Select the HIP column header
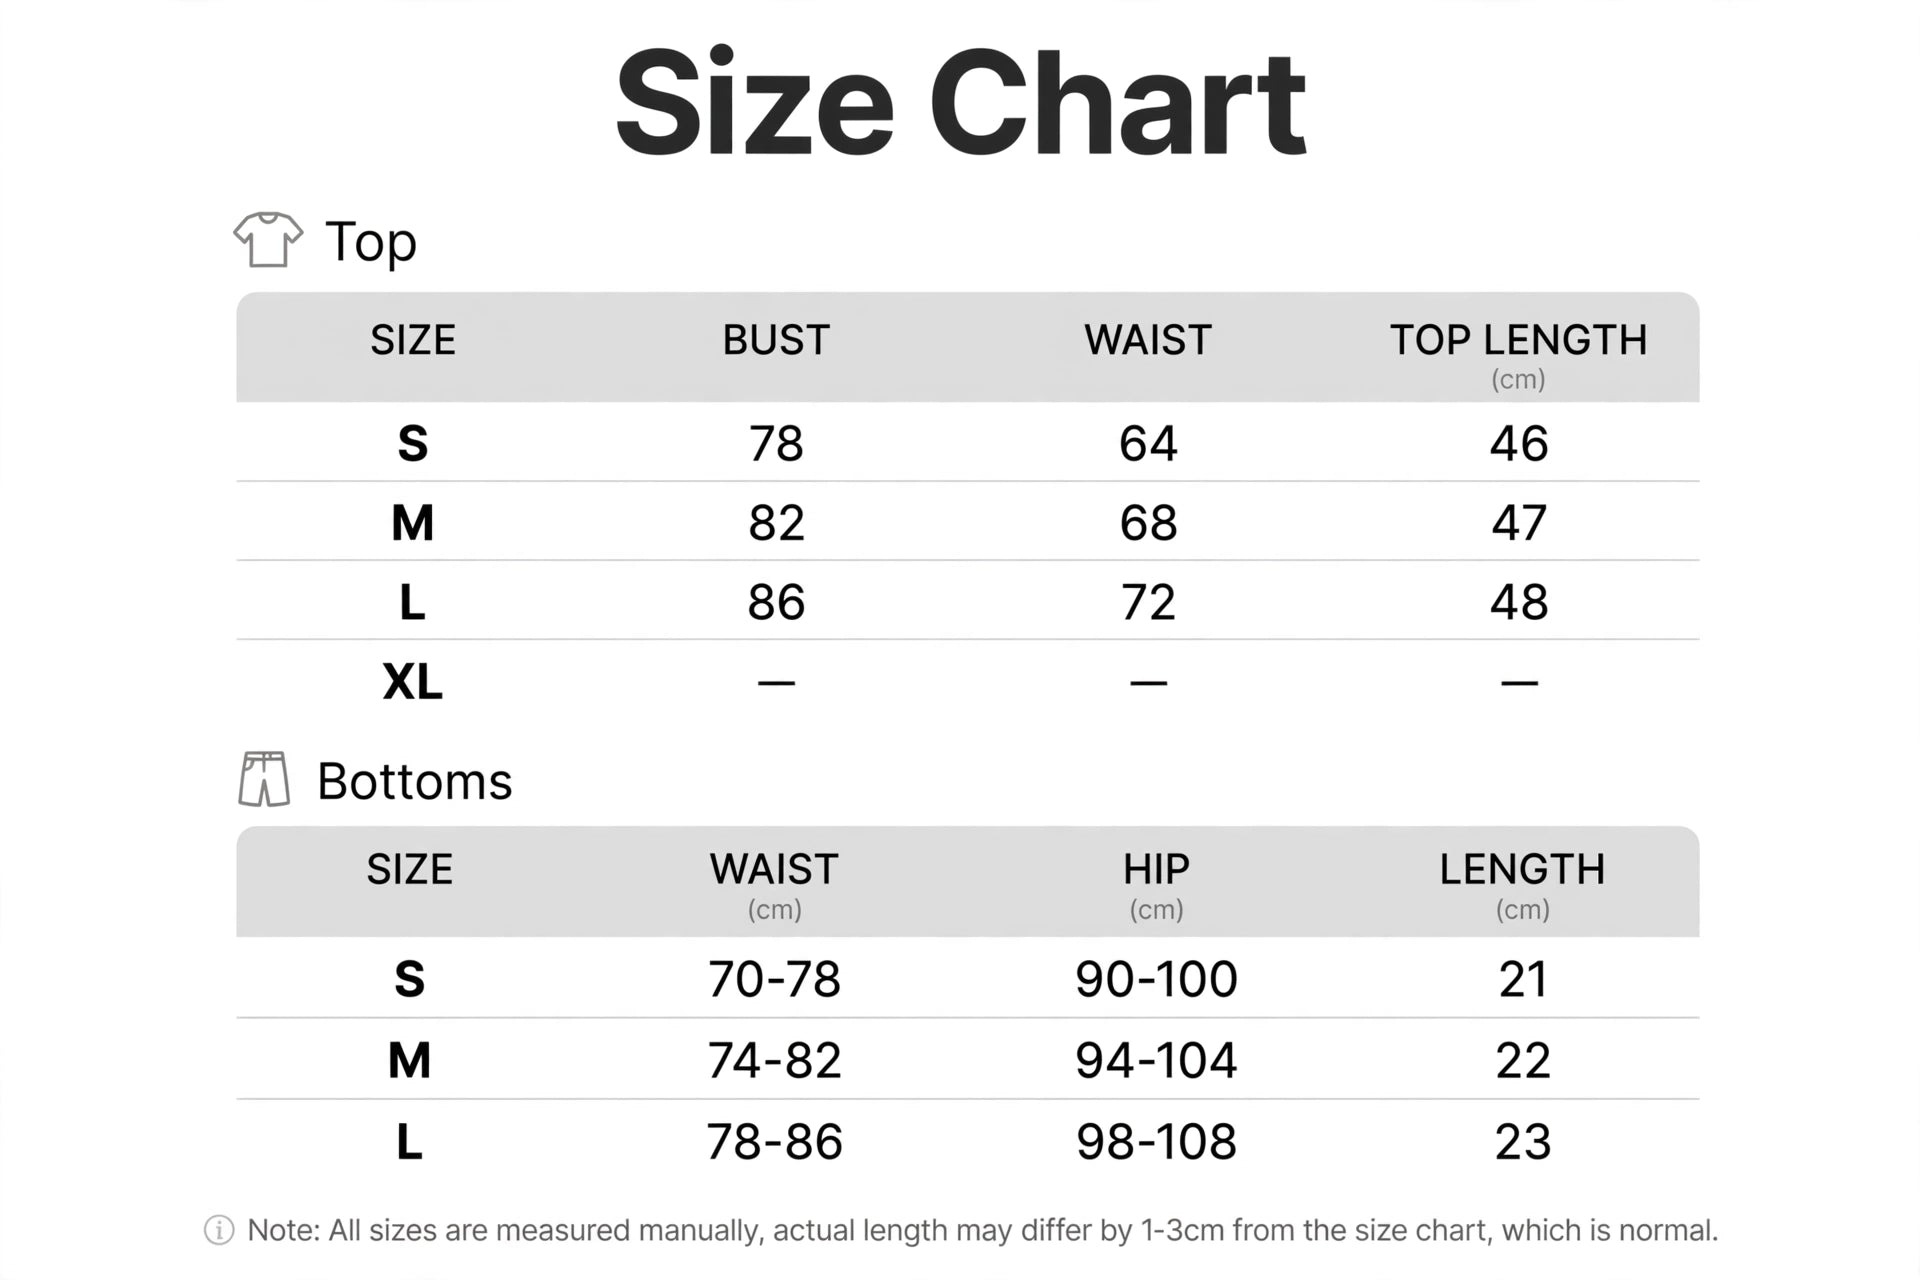Viewport: 1920px width, 1280px height. tap(1156, 869)
